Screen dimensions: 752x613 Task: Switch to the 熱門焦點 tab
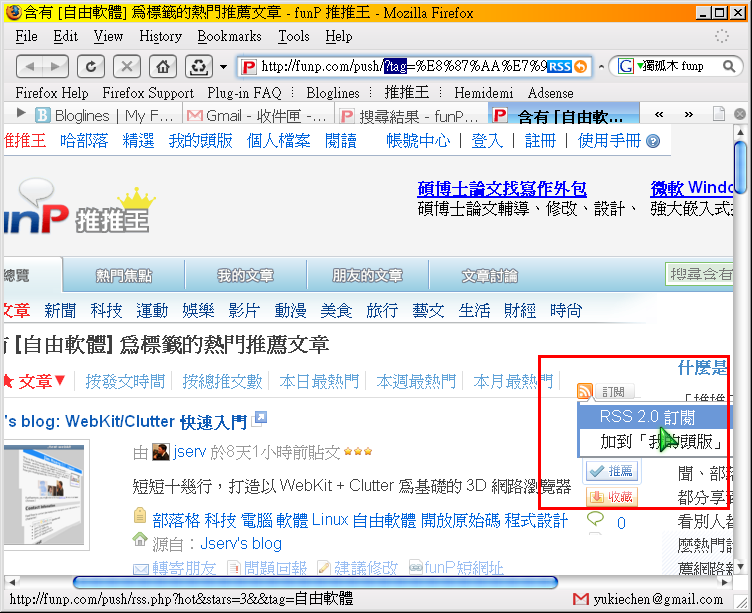pyautogui.click(x=124, y=275)
